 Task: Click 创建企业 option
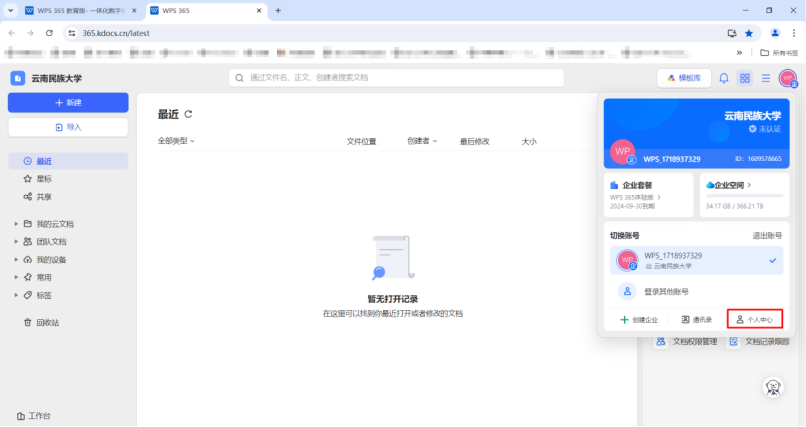coord(639,320)
